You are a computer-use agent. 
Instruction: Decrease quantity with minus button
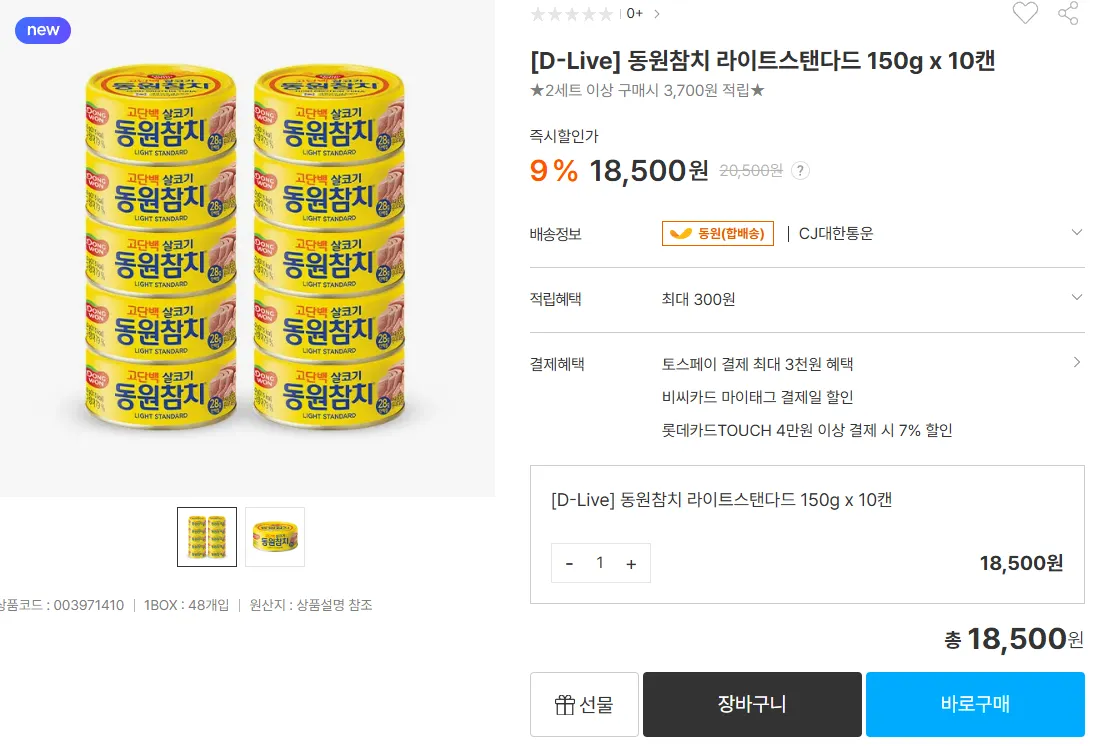[x=569, y=563]
